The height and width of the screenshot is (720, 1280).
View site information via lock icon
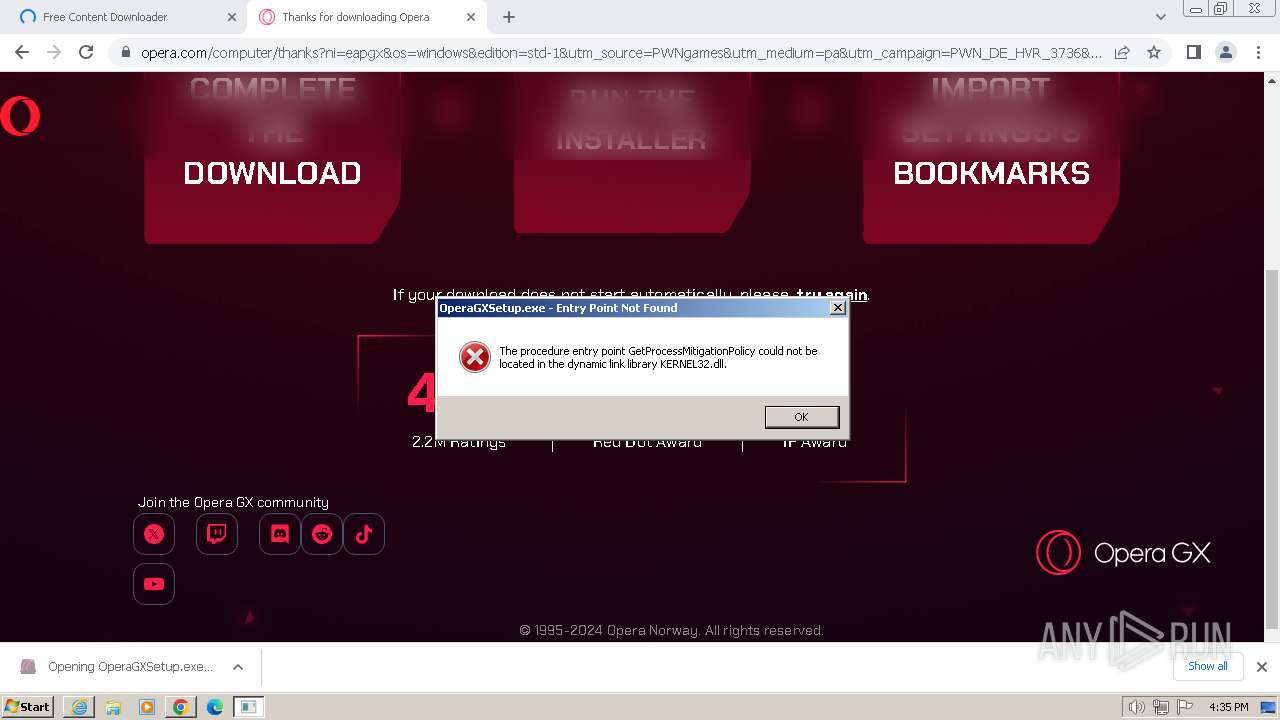pyautogui.click(x=124, y=52)
